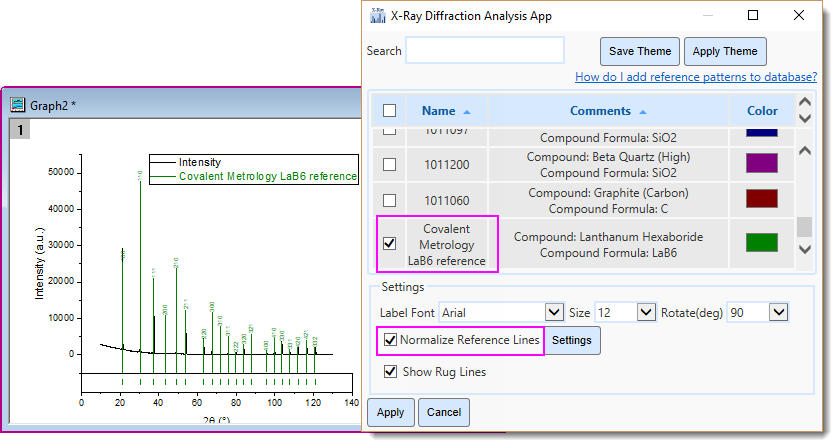Open the font Size 12 dropdown
Viewport: 832px width, 441px height.
coord(646,312)
